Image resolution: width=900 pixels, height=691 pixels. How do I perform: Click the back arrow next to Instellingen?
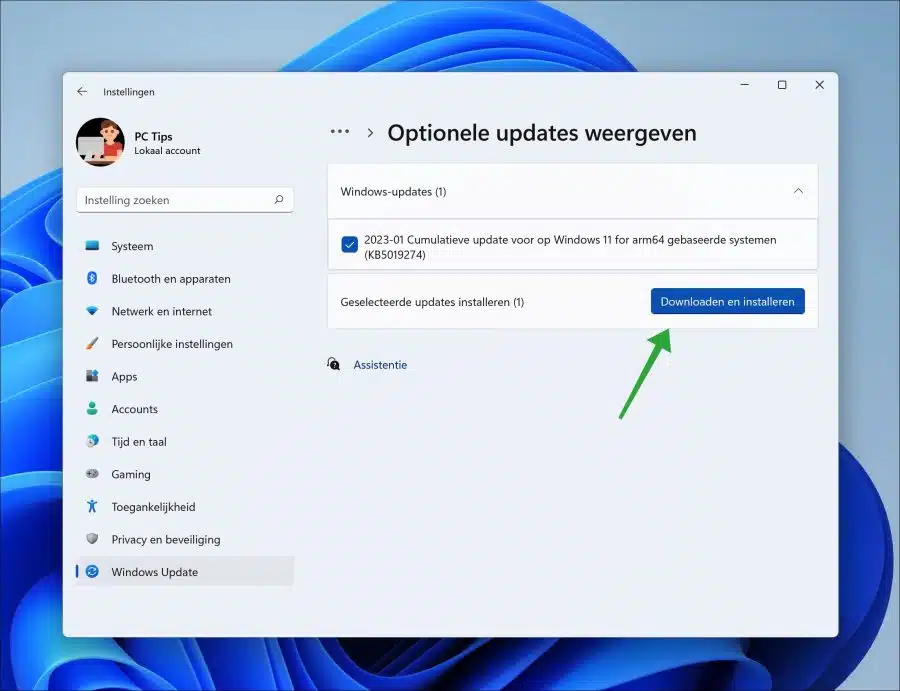(82, 92)
